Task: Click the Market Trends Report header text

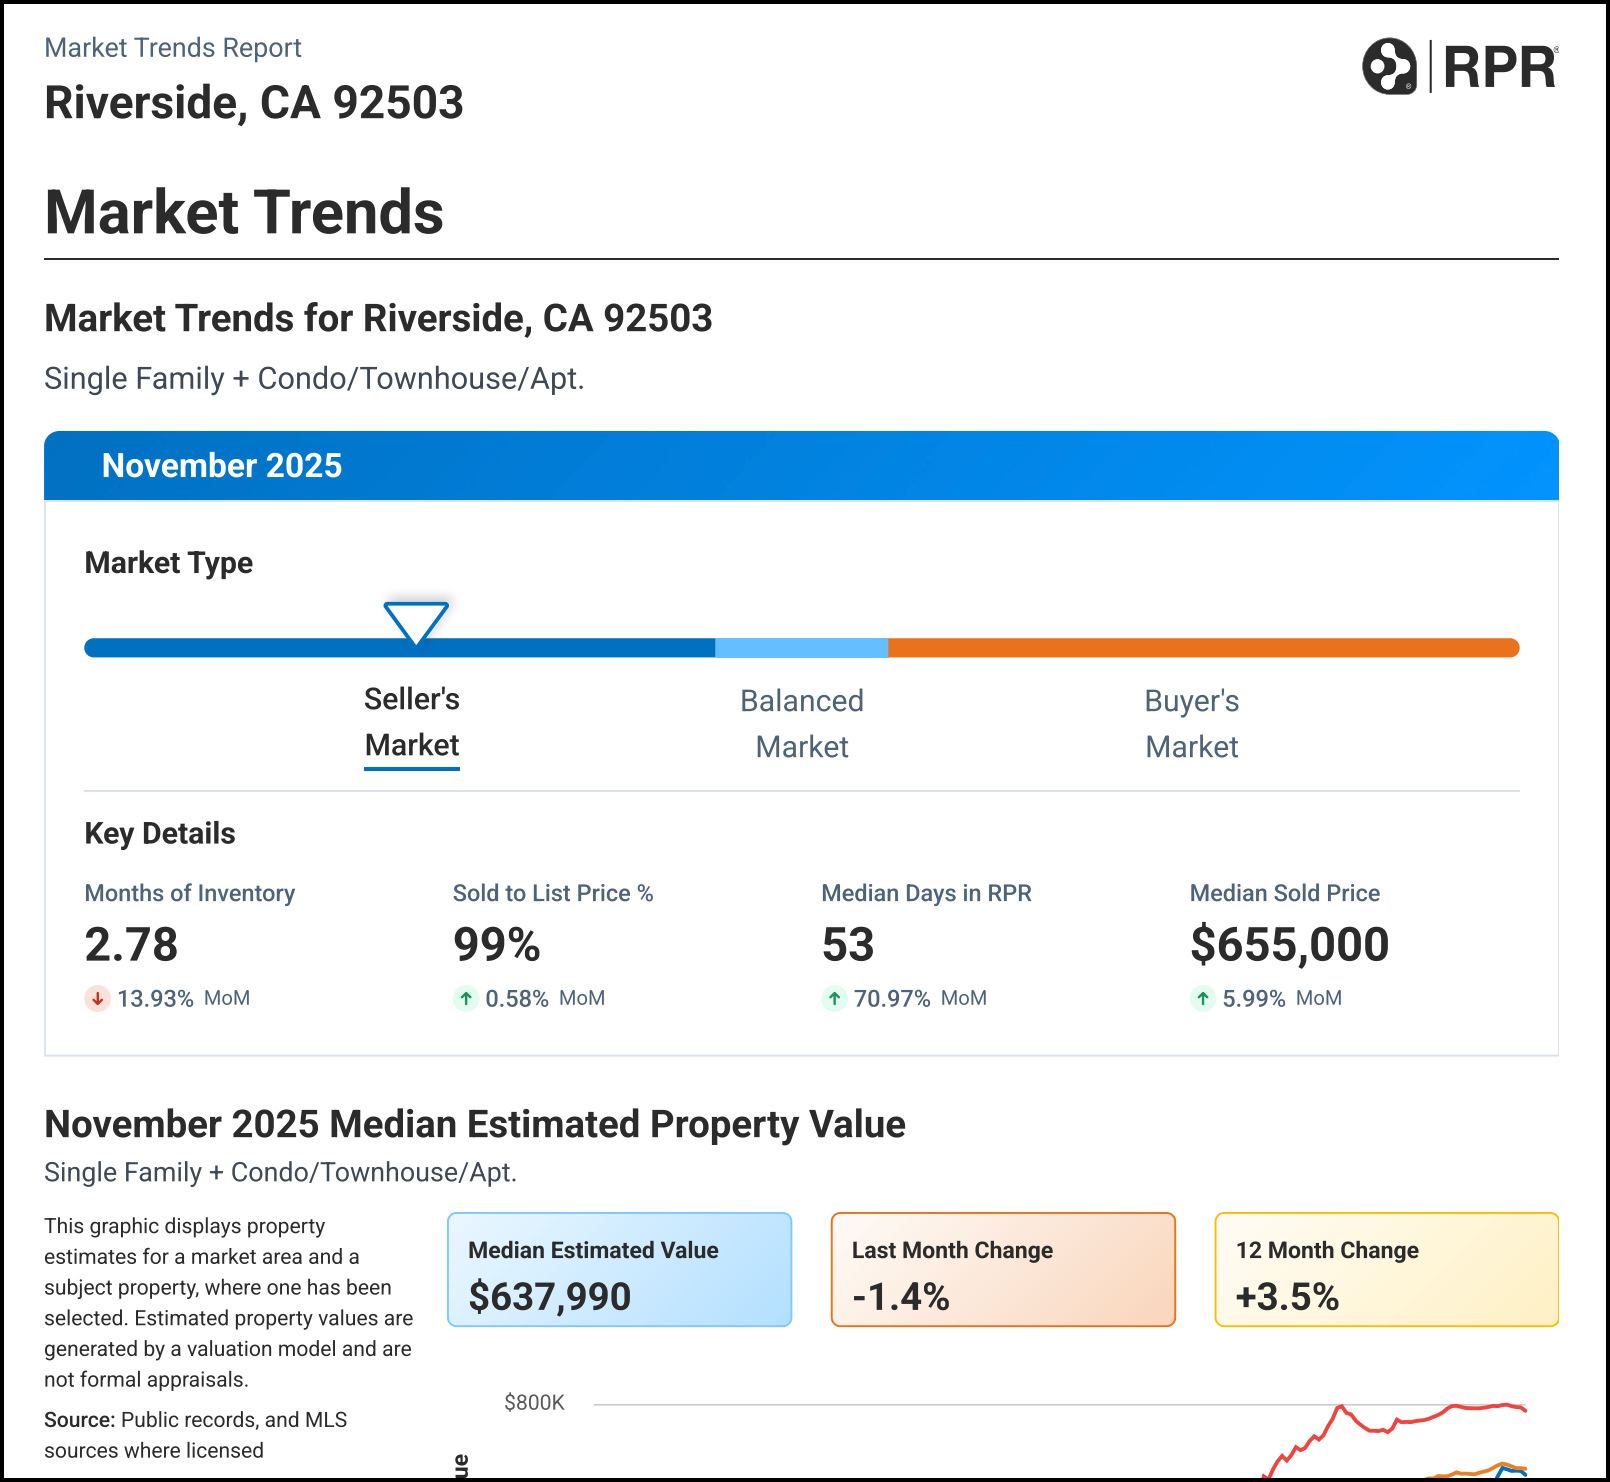Action: tap(173, 48)
